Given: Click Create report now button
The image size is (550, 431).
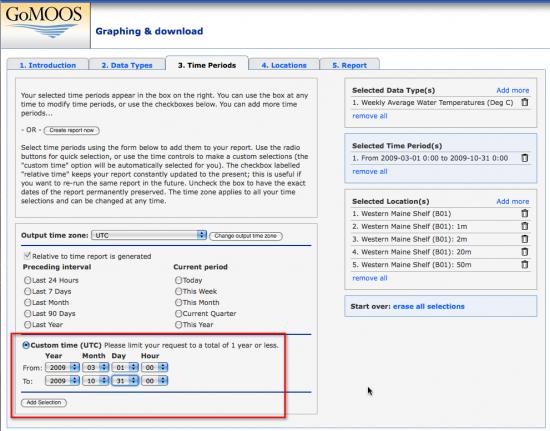Looking at the screenshot, I should tap(72, 130).
